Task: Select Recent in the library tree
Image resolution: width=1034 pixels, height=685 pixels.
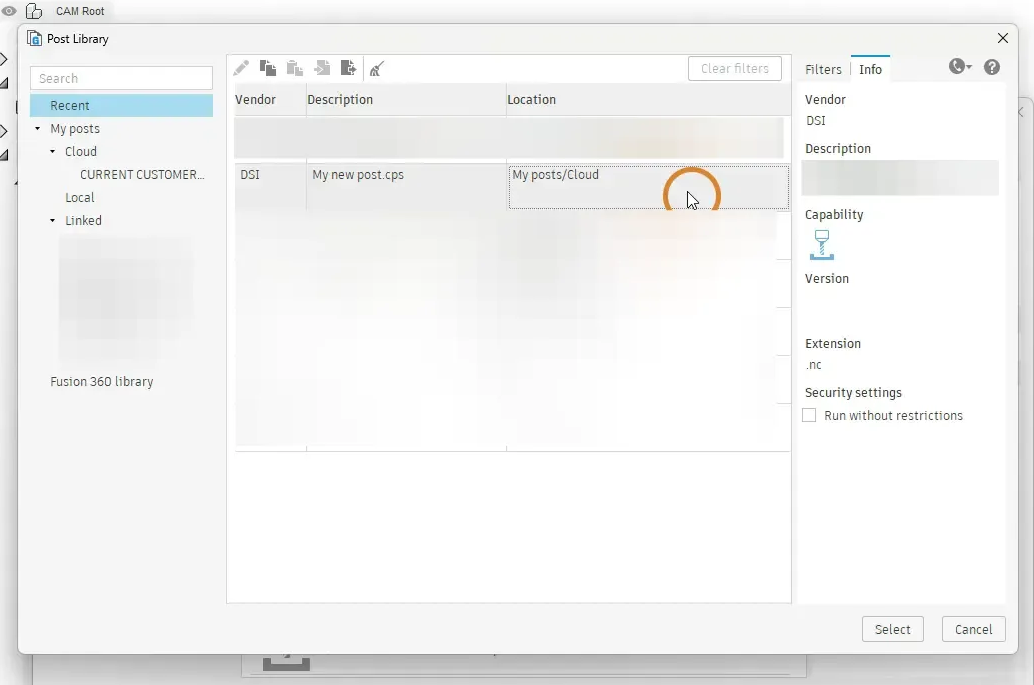Action: point(121,105)
